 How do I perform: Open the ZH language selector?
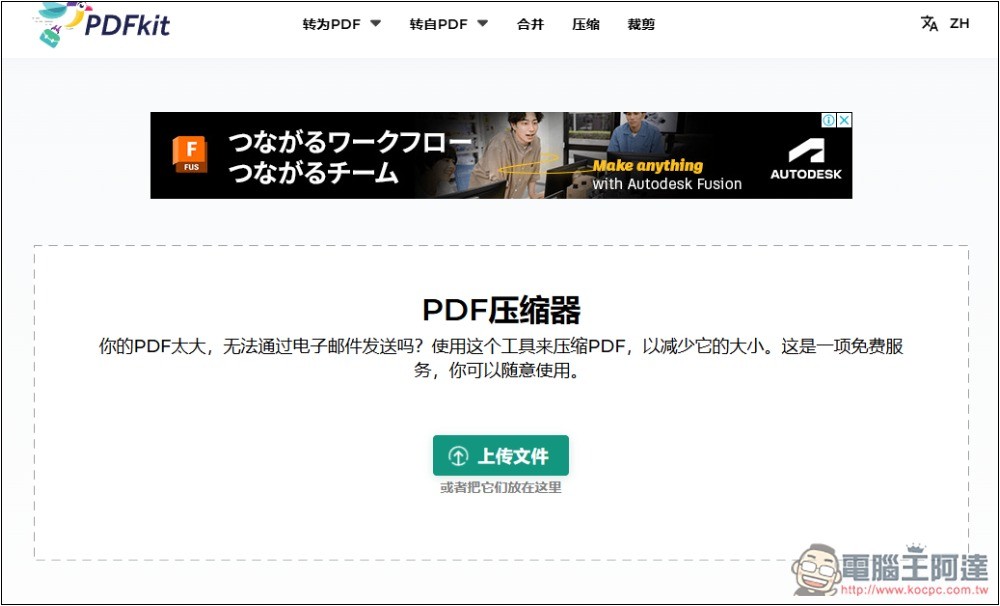(x=959, y=24)
